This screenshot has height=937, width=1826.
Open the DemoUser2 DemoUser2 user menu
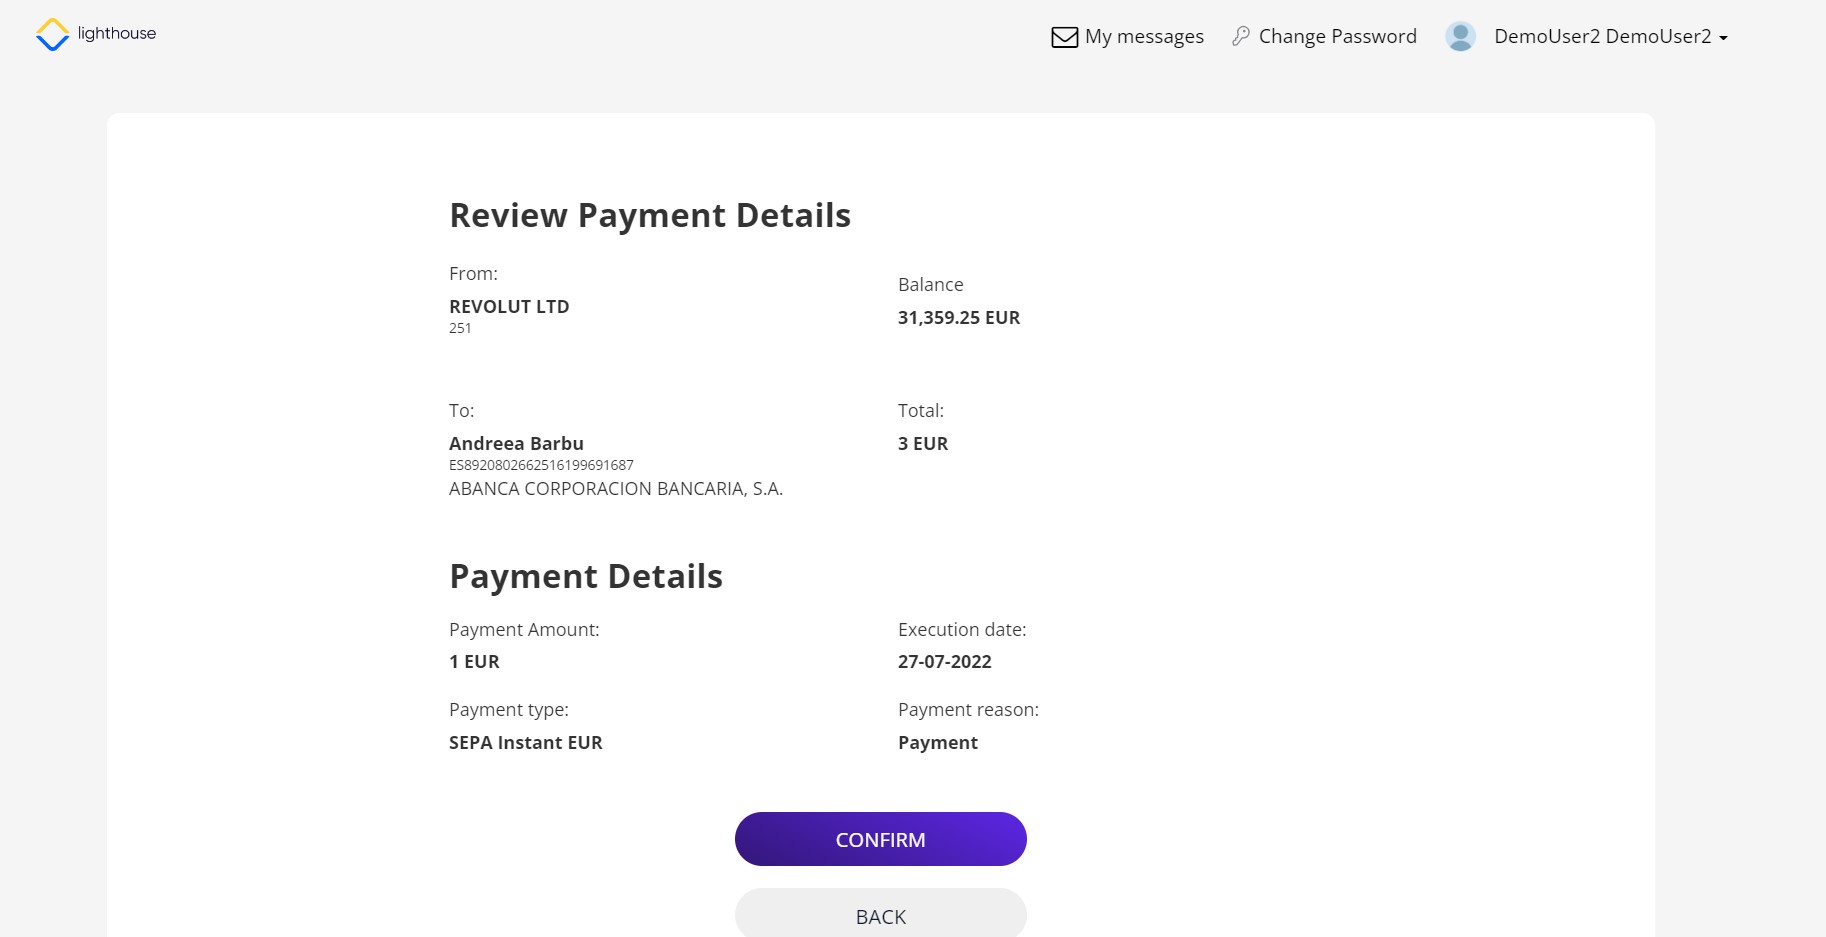[x=1602, y=37]
